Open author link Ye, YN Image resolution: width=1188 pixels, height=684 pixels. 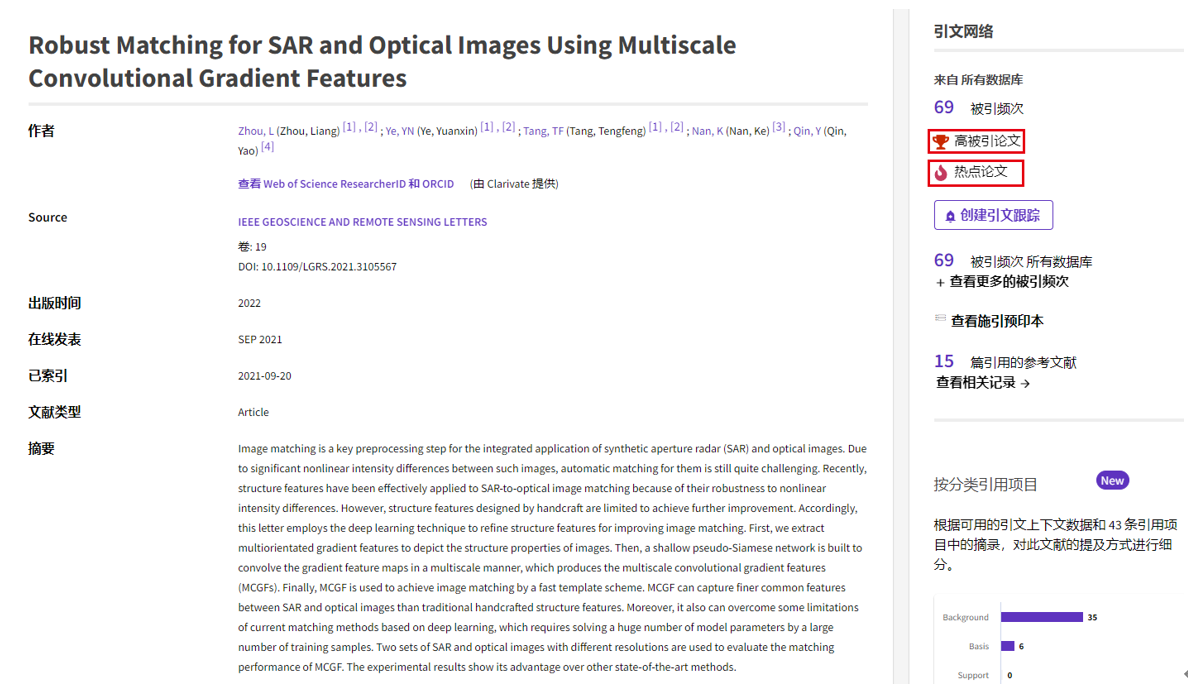(x=400, y=131)
